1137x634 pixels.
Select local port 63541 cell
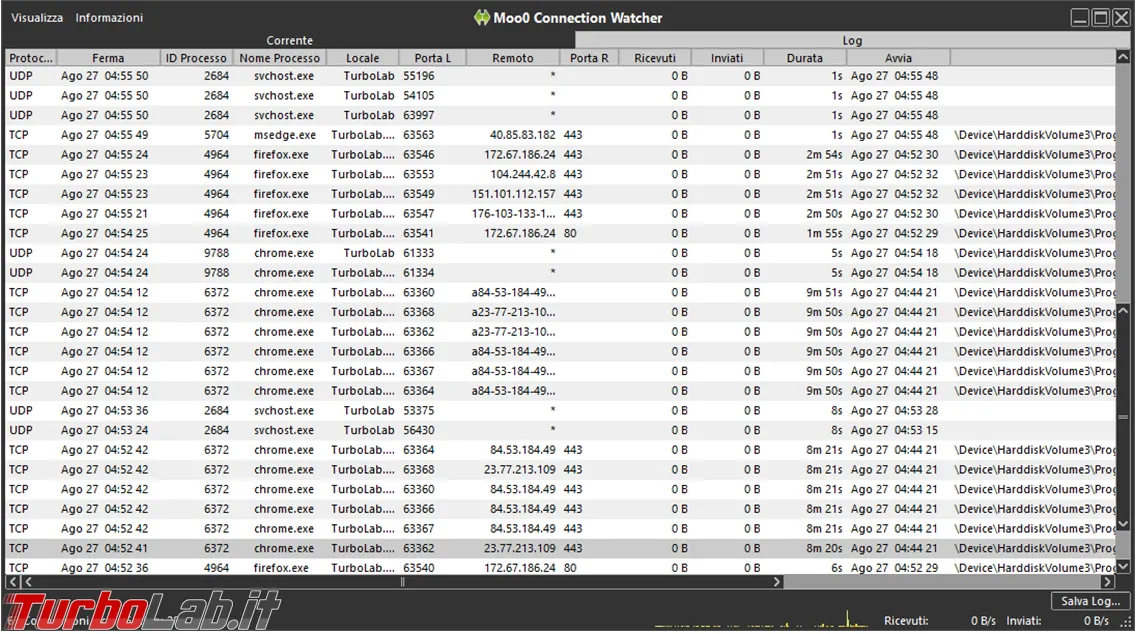418,233
